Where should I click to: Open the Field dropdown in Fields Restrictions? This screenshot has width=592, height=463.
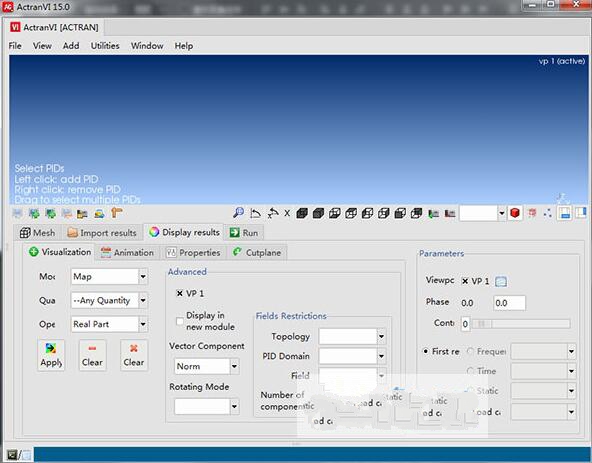(352, 375)
